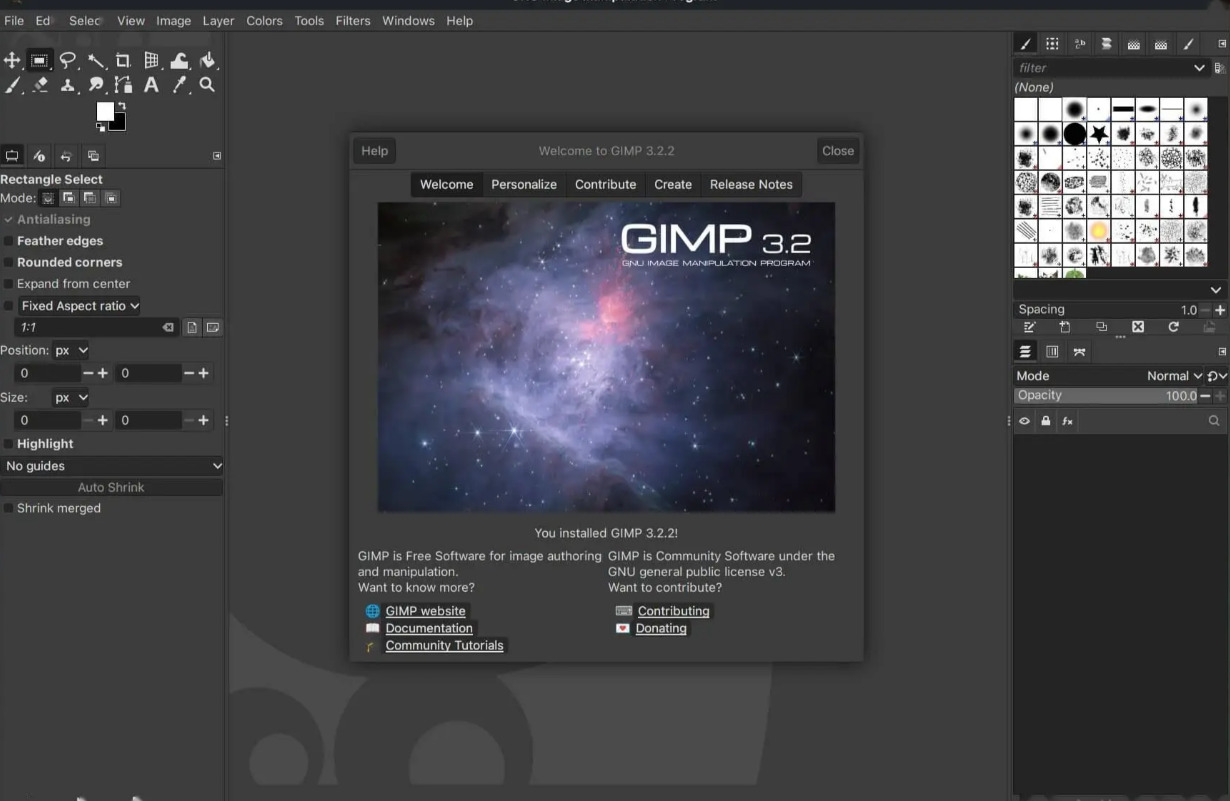Switch to the Release Notes tab
Image resolution: width=1230 pixels, height=801 pixels.
(x=751, y=184)
